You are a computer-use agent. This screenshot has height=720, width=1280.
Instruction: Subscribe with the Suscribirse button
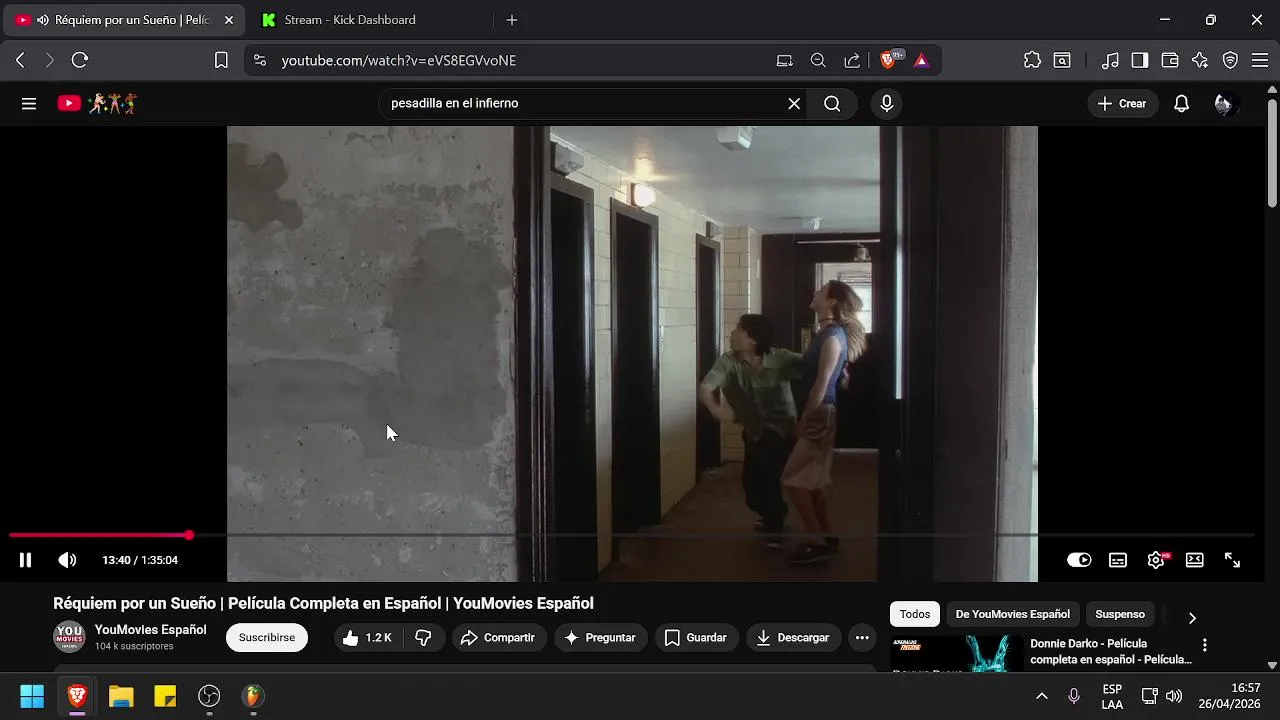(267, 637)
